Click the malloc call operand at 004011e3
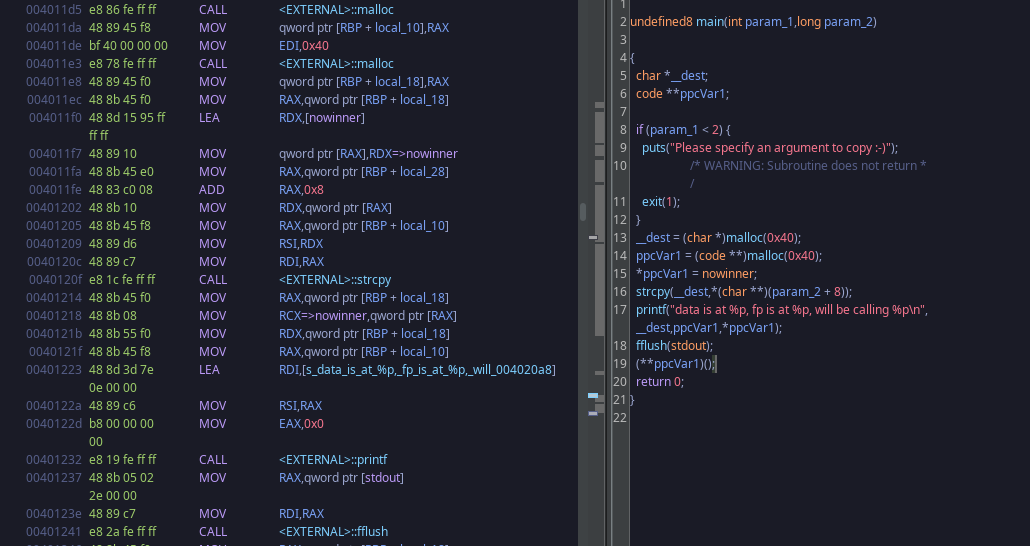The image size is (1030, 546). pyautogui.click(x=336, y=64)
